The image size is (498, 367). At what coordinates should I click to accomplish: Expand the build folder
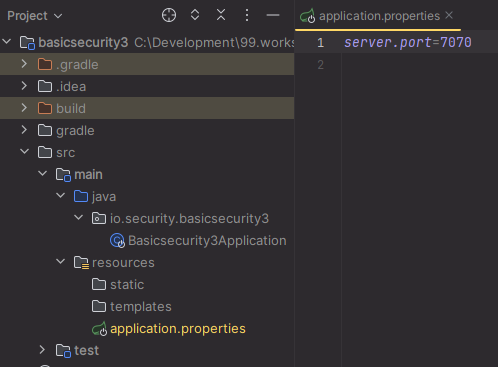[24, 108]
